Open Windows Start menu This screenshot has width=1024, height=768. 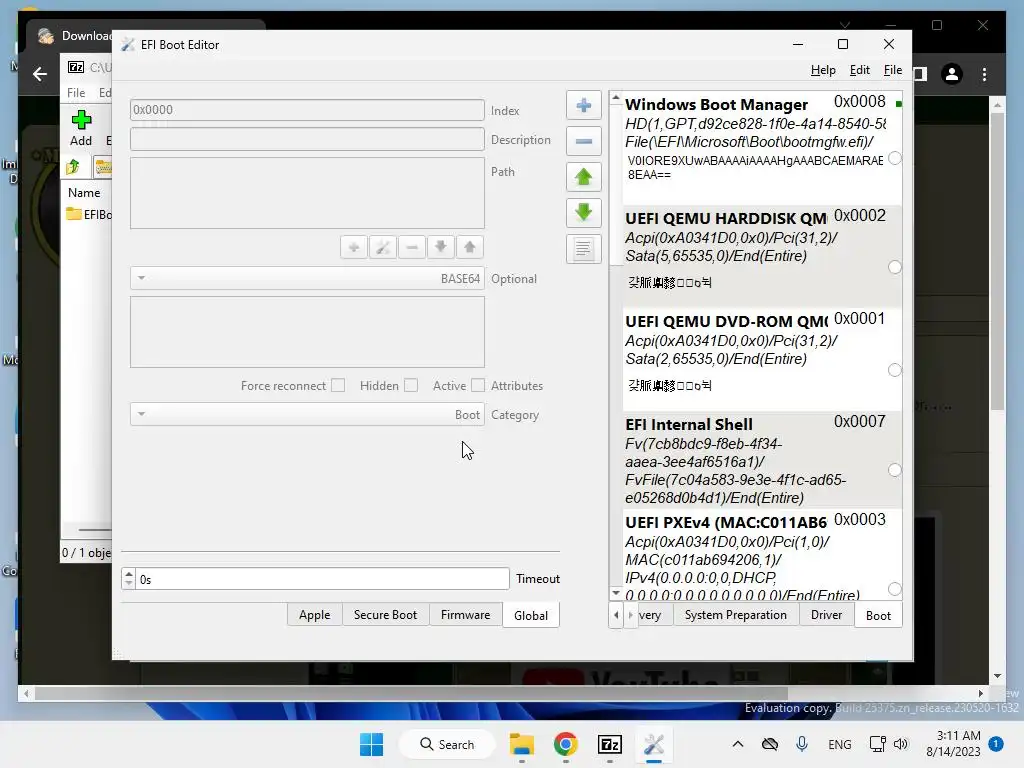coord(372,744)
